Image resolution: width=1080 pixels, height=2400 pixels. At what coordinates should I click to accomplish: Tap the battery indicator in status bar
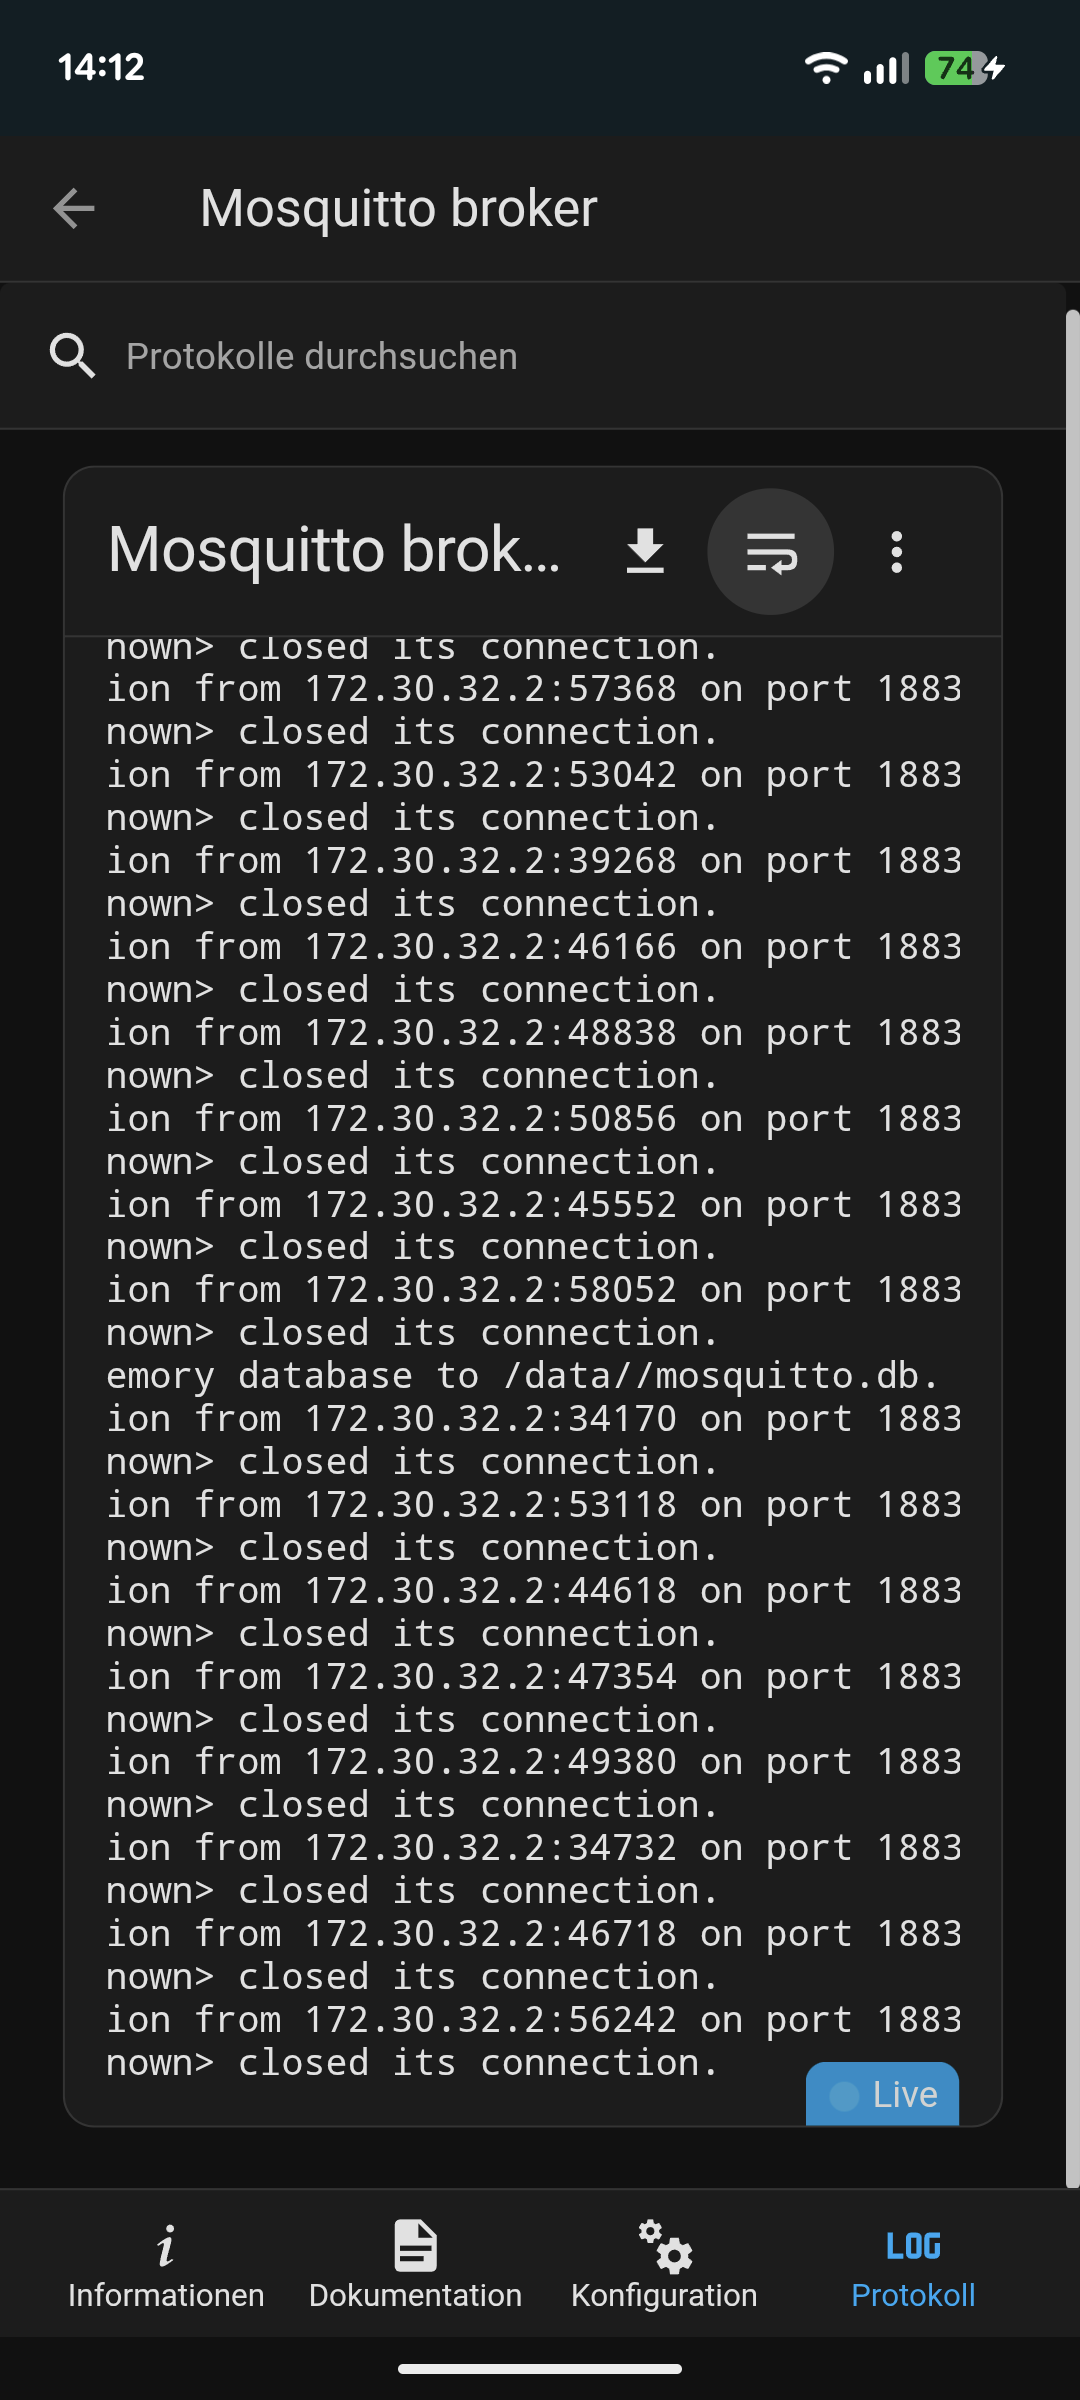957,68
